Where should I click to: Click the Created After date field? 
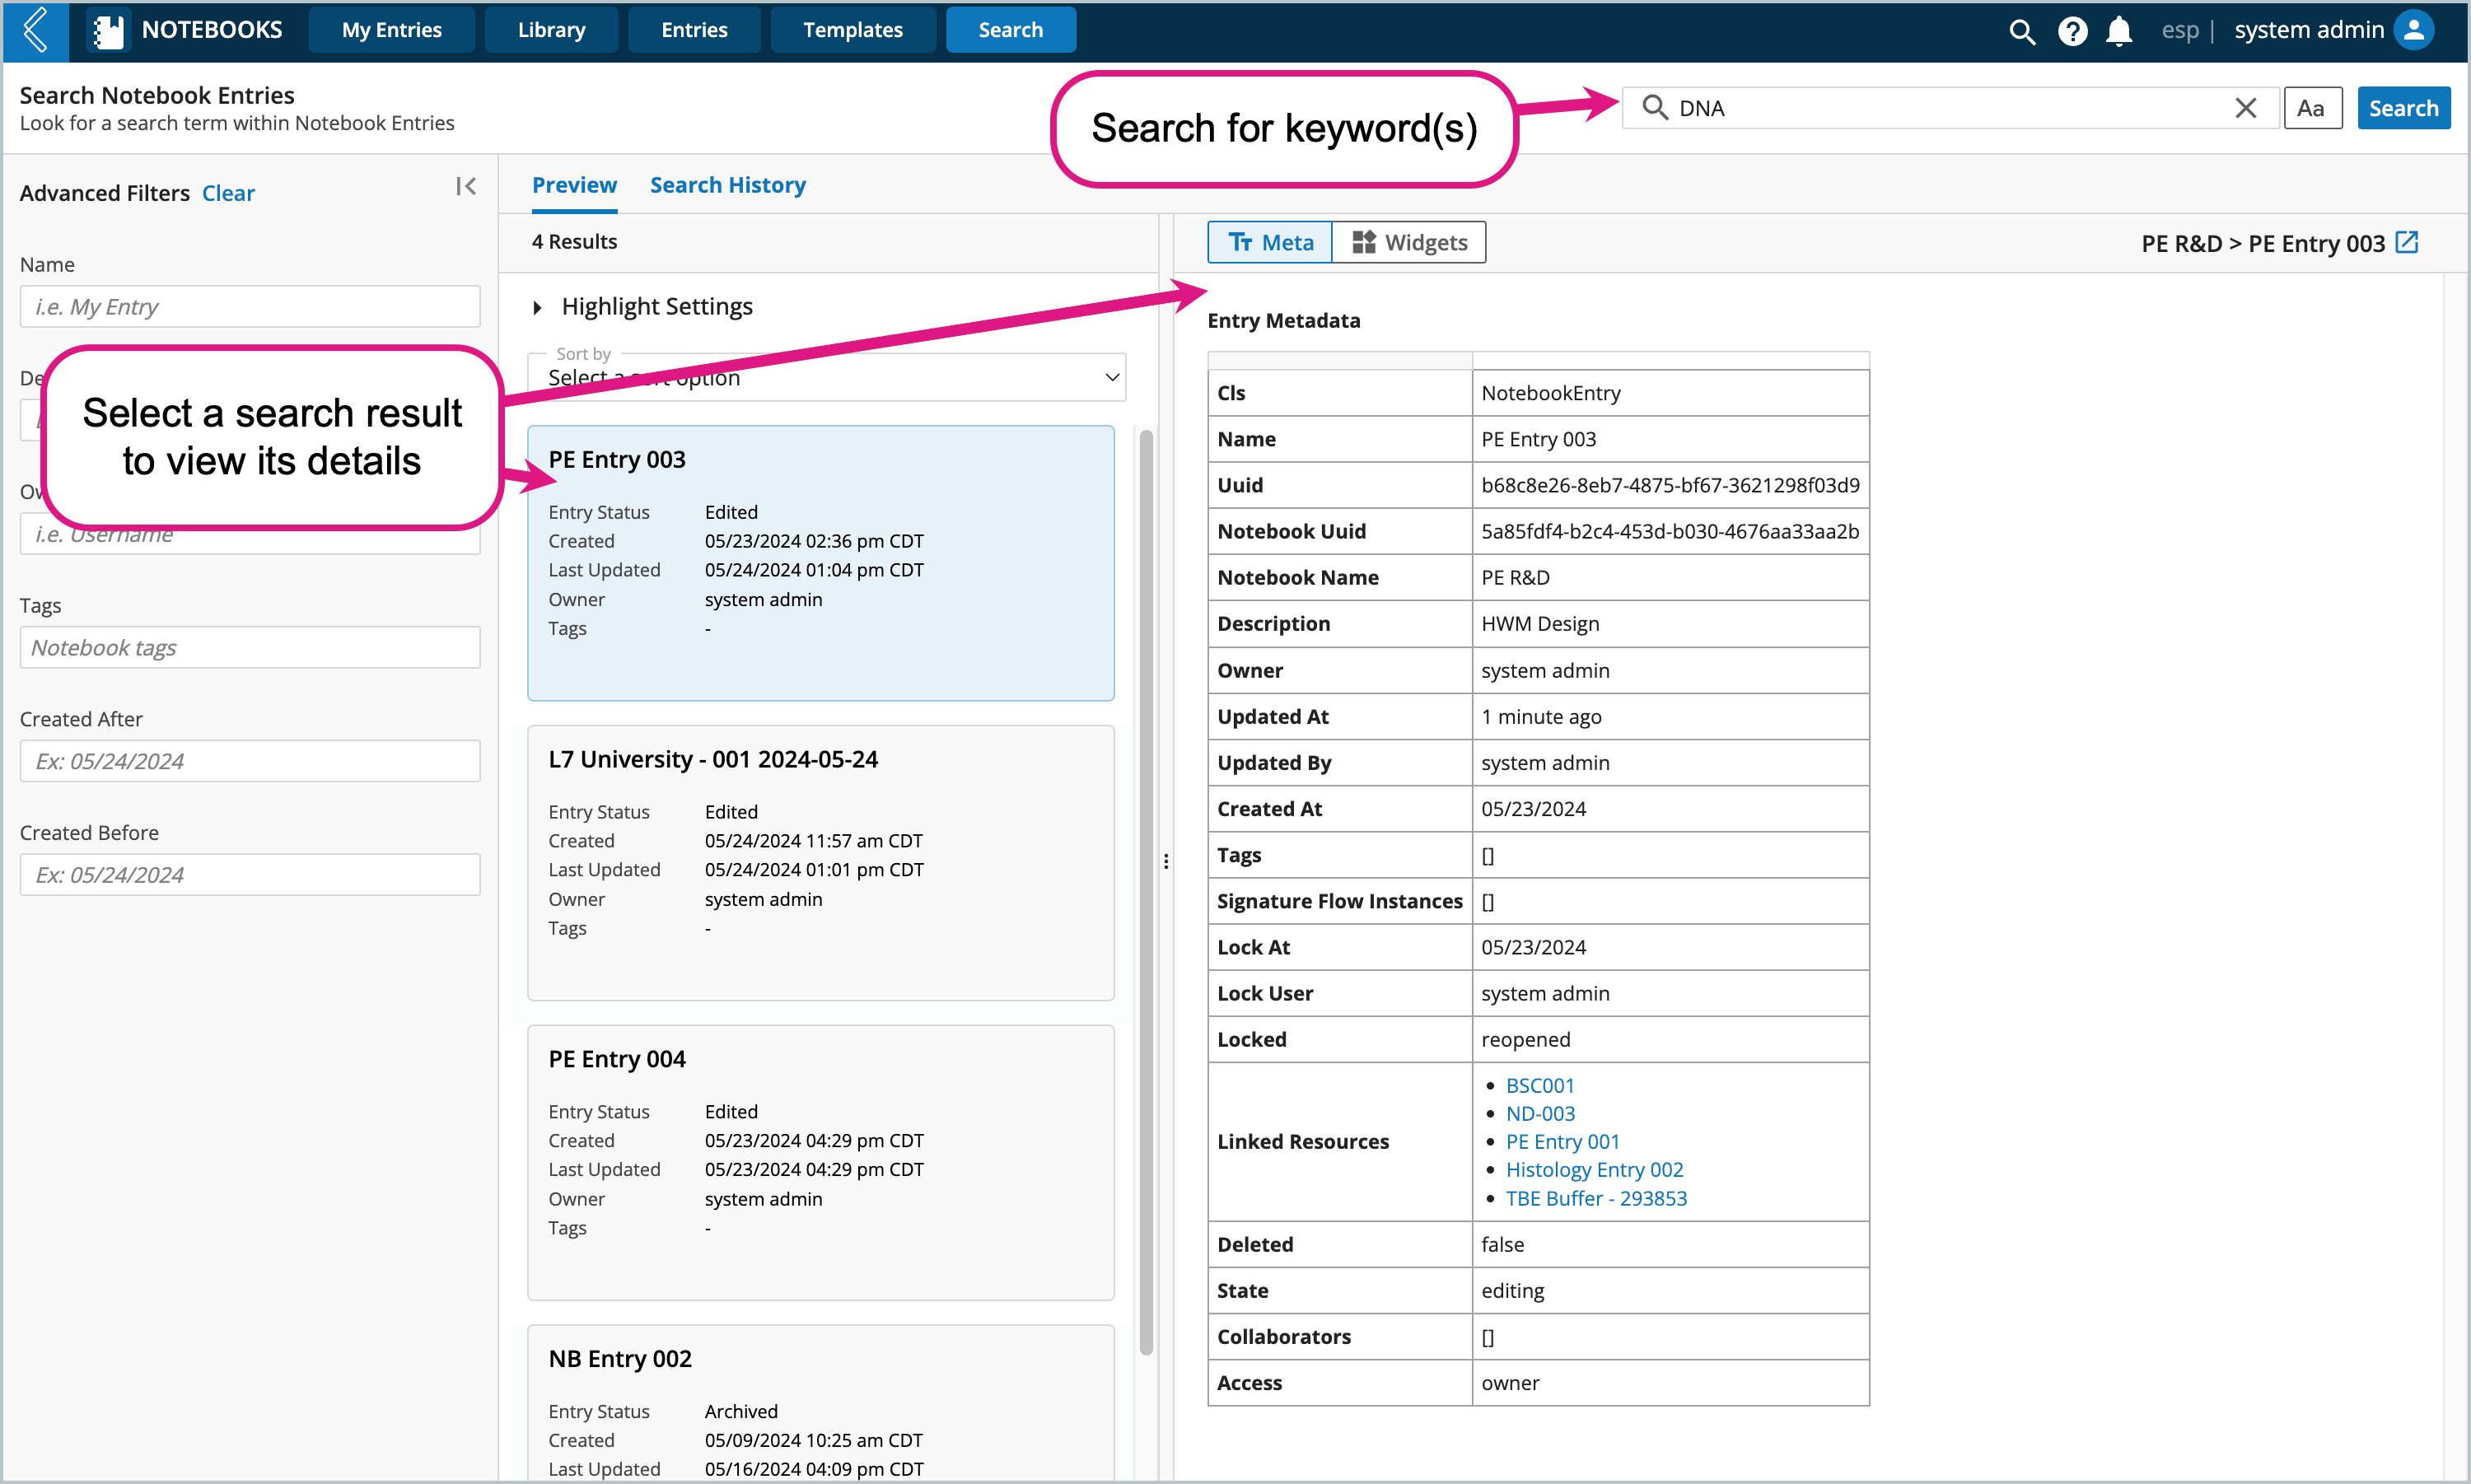[x=250, y=761]
